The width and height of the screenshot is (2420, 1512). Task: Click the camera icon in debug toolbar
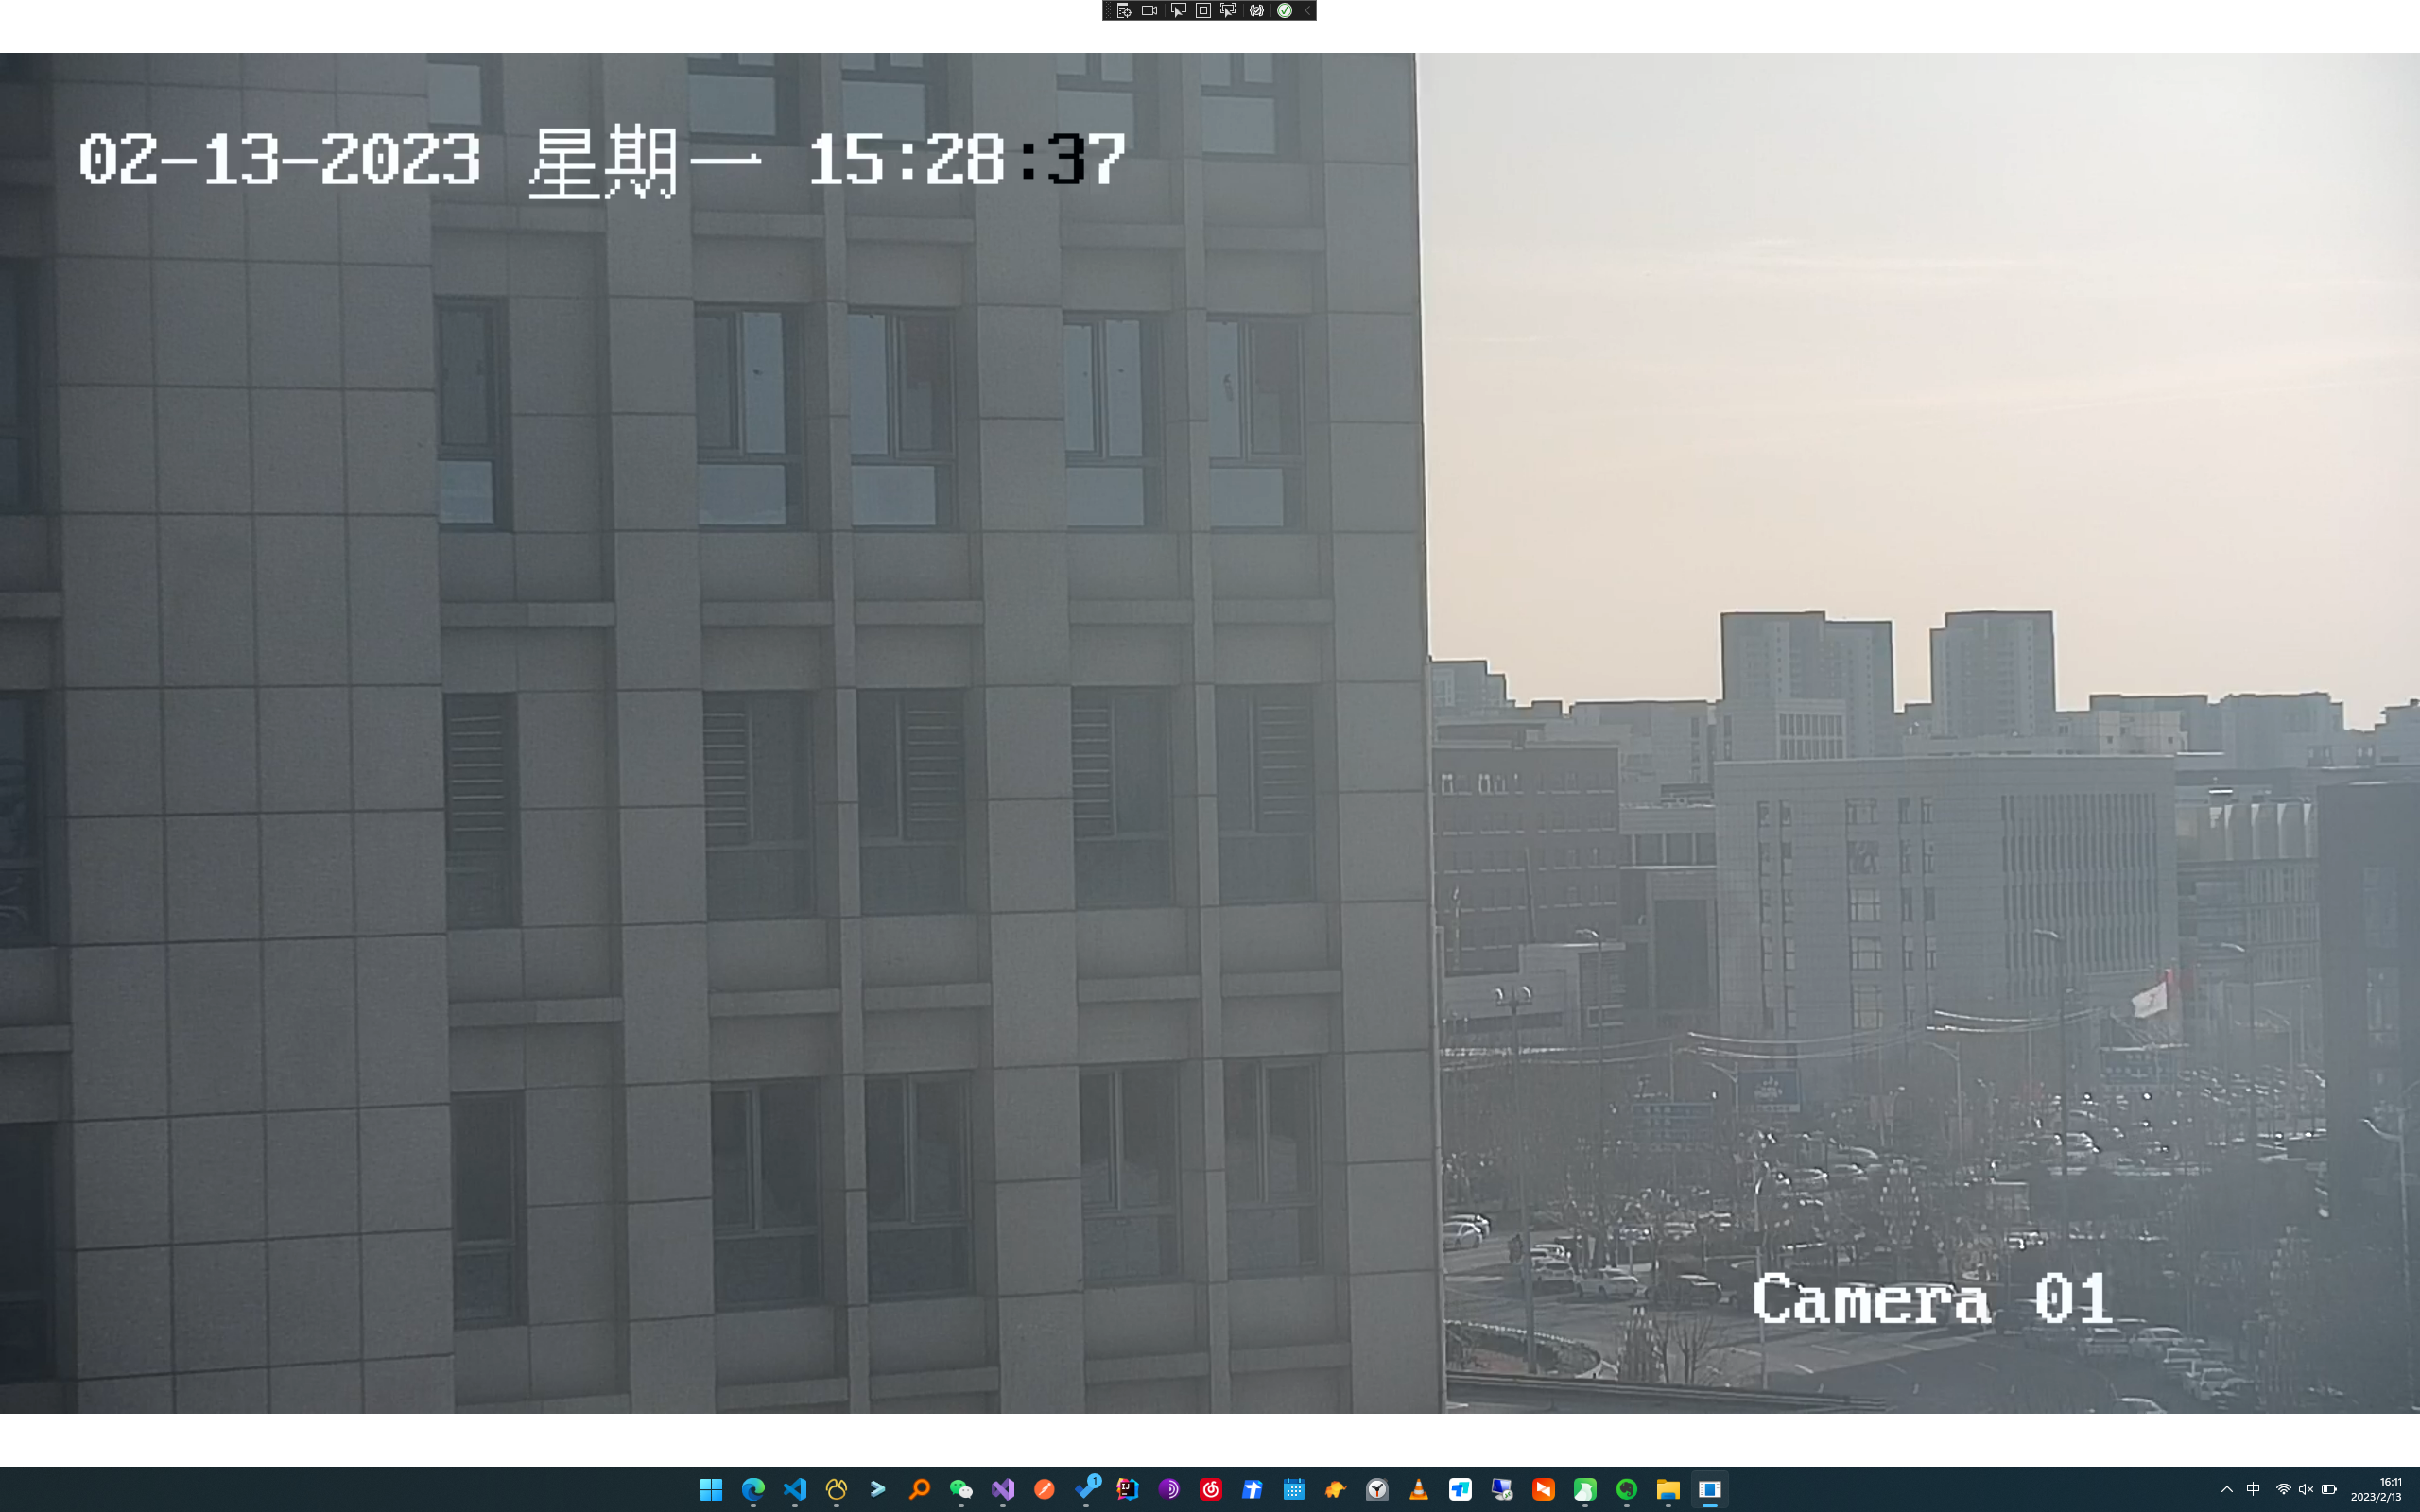coord(1150,10)
